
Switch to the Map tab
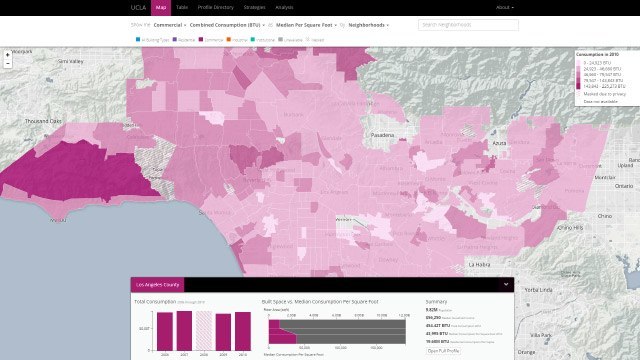pyautogui.click(x=161, y=7)
